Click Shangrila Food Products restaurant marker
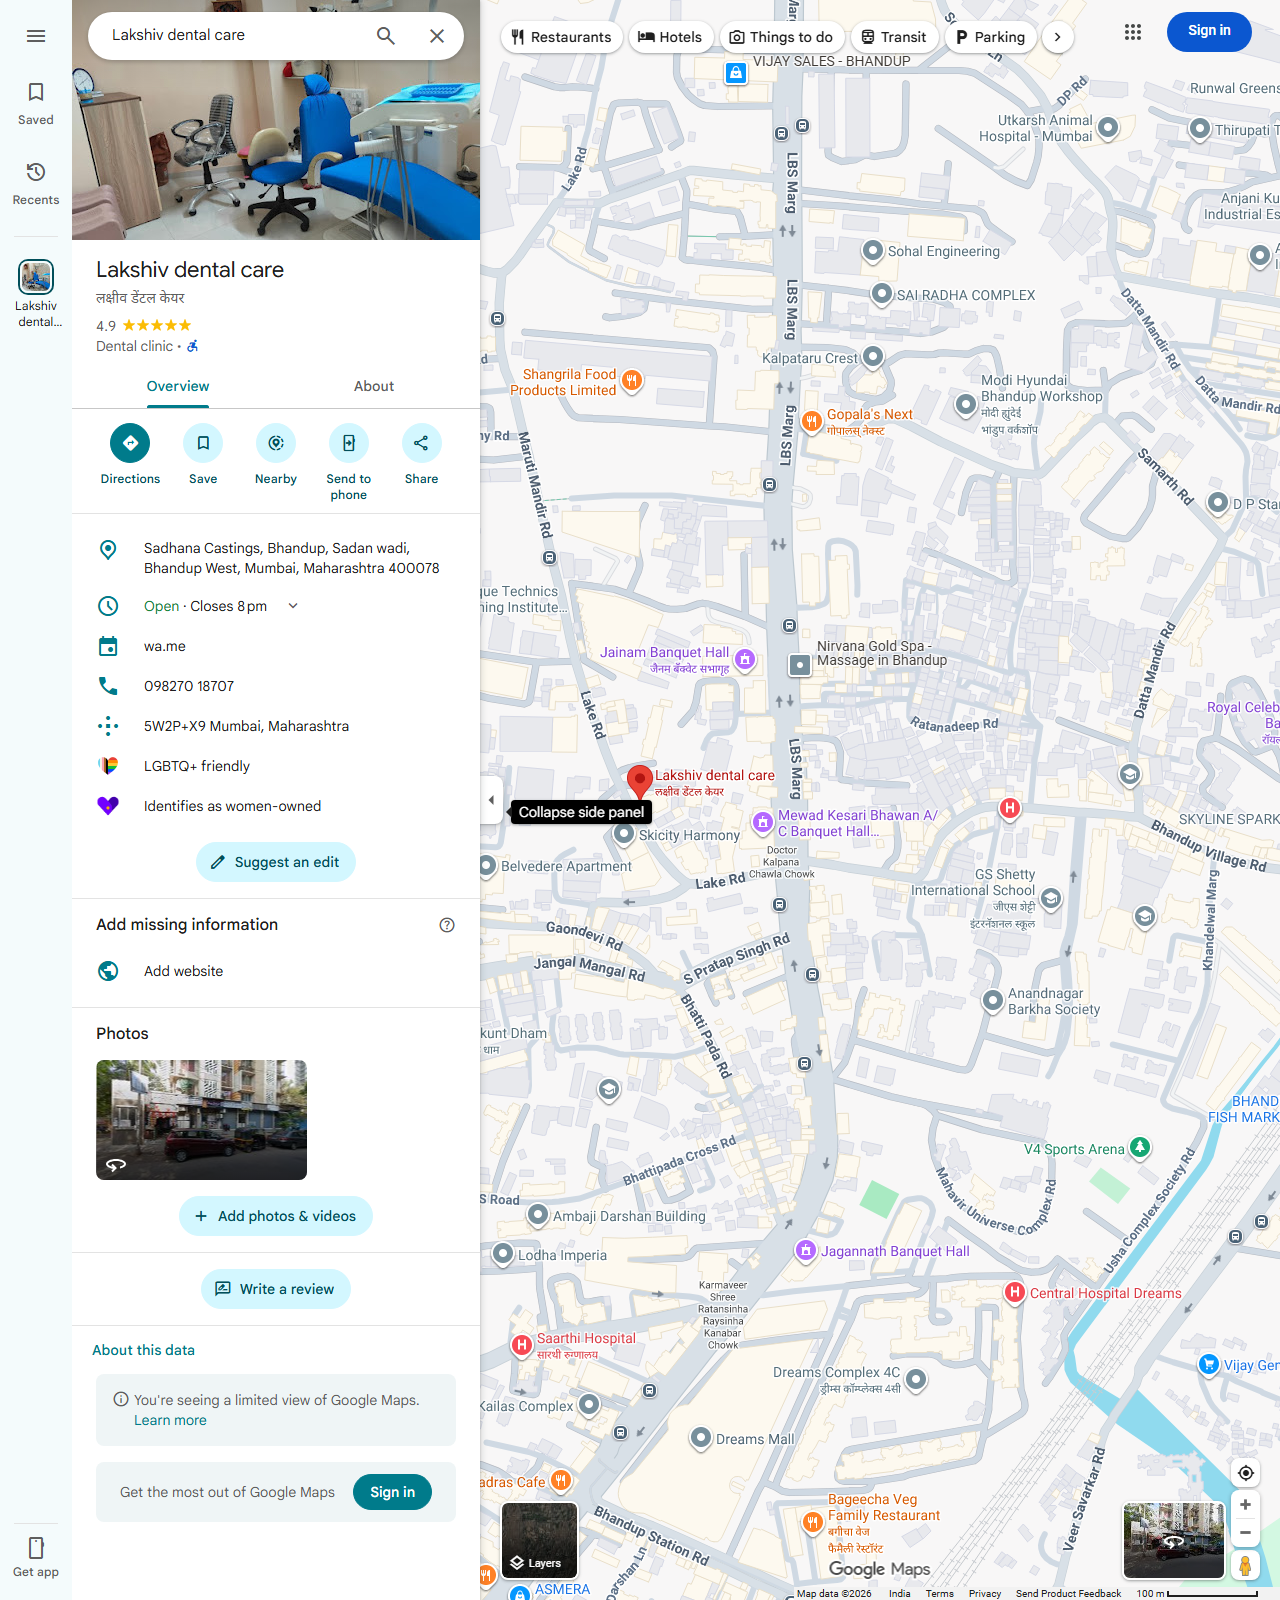This screenshot has height=1600, width=1280. coord(631,380)
